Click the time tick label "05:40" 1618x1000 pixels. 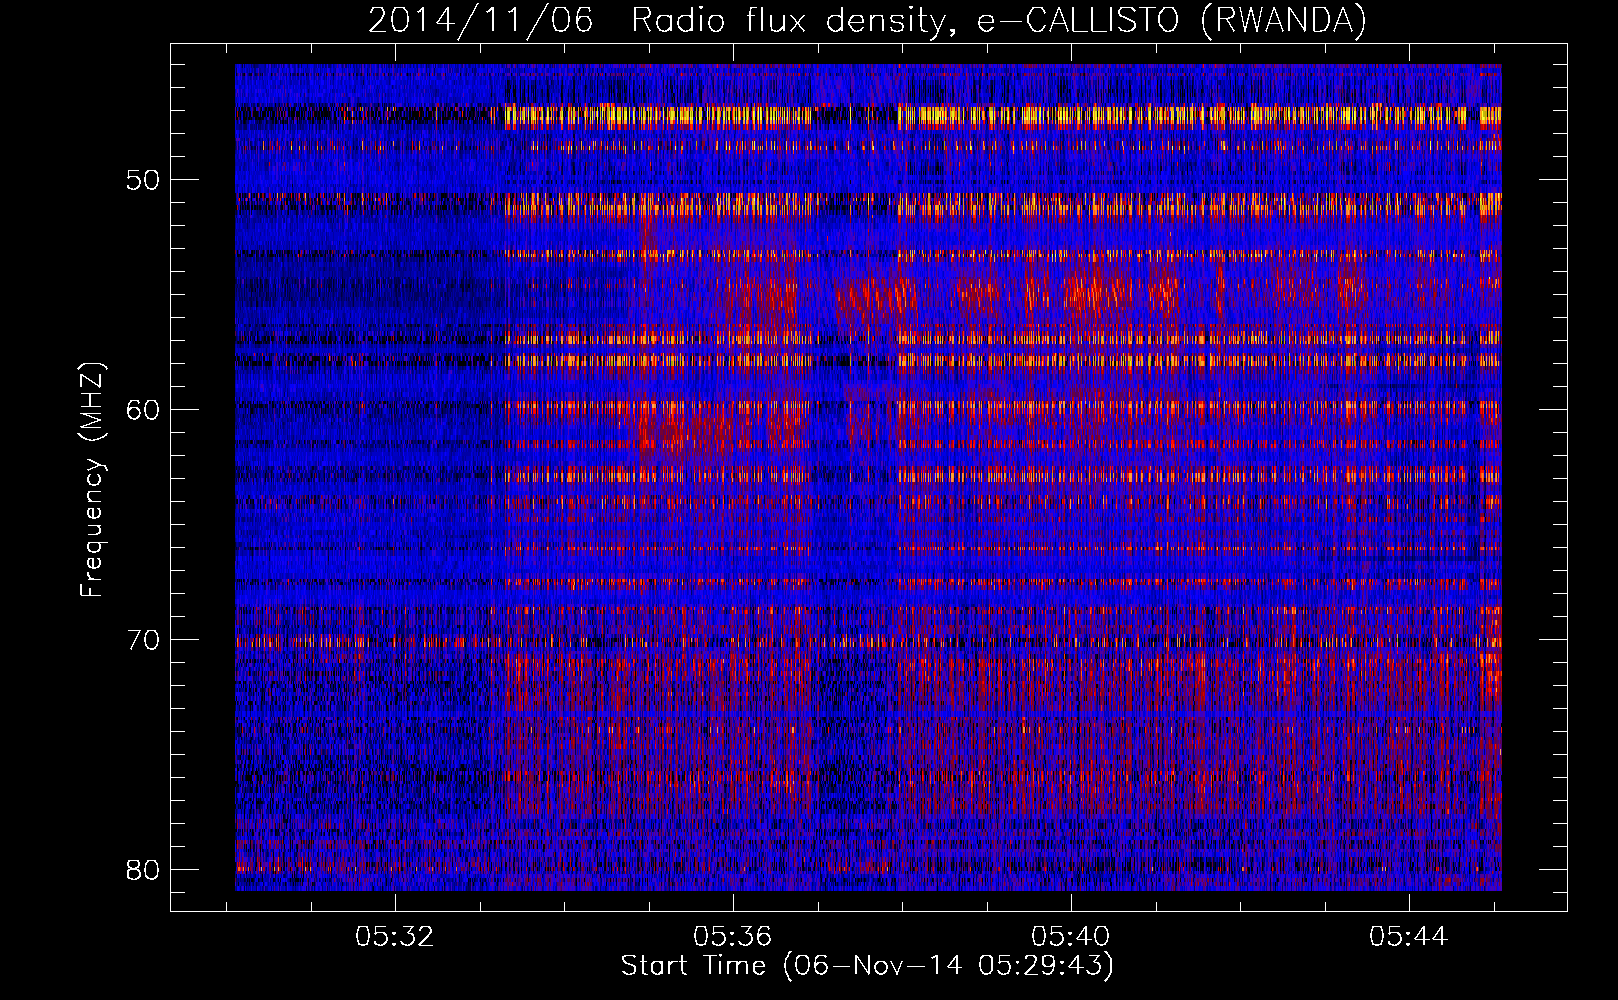coord(1071,937)
